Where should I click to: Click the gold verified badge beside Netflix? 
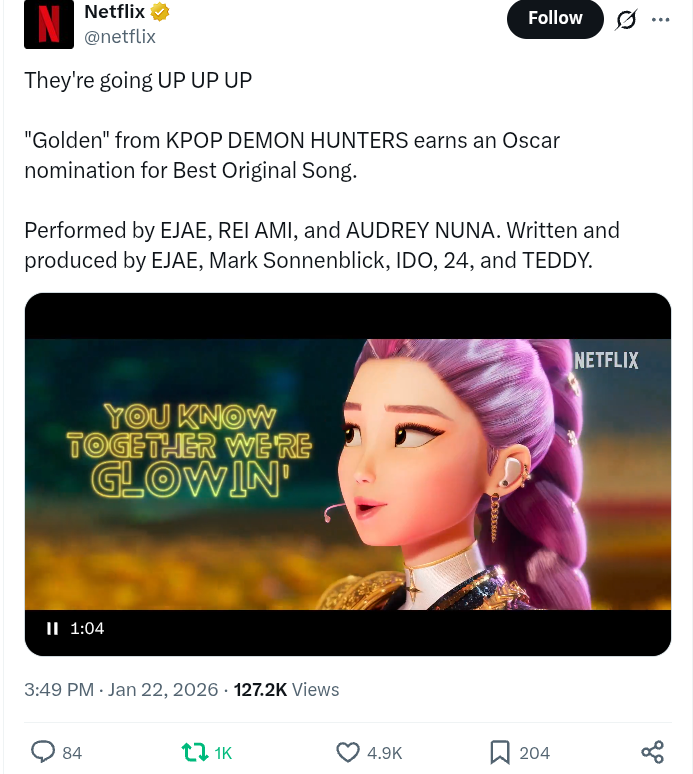tap(160, 13)
